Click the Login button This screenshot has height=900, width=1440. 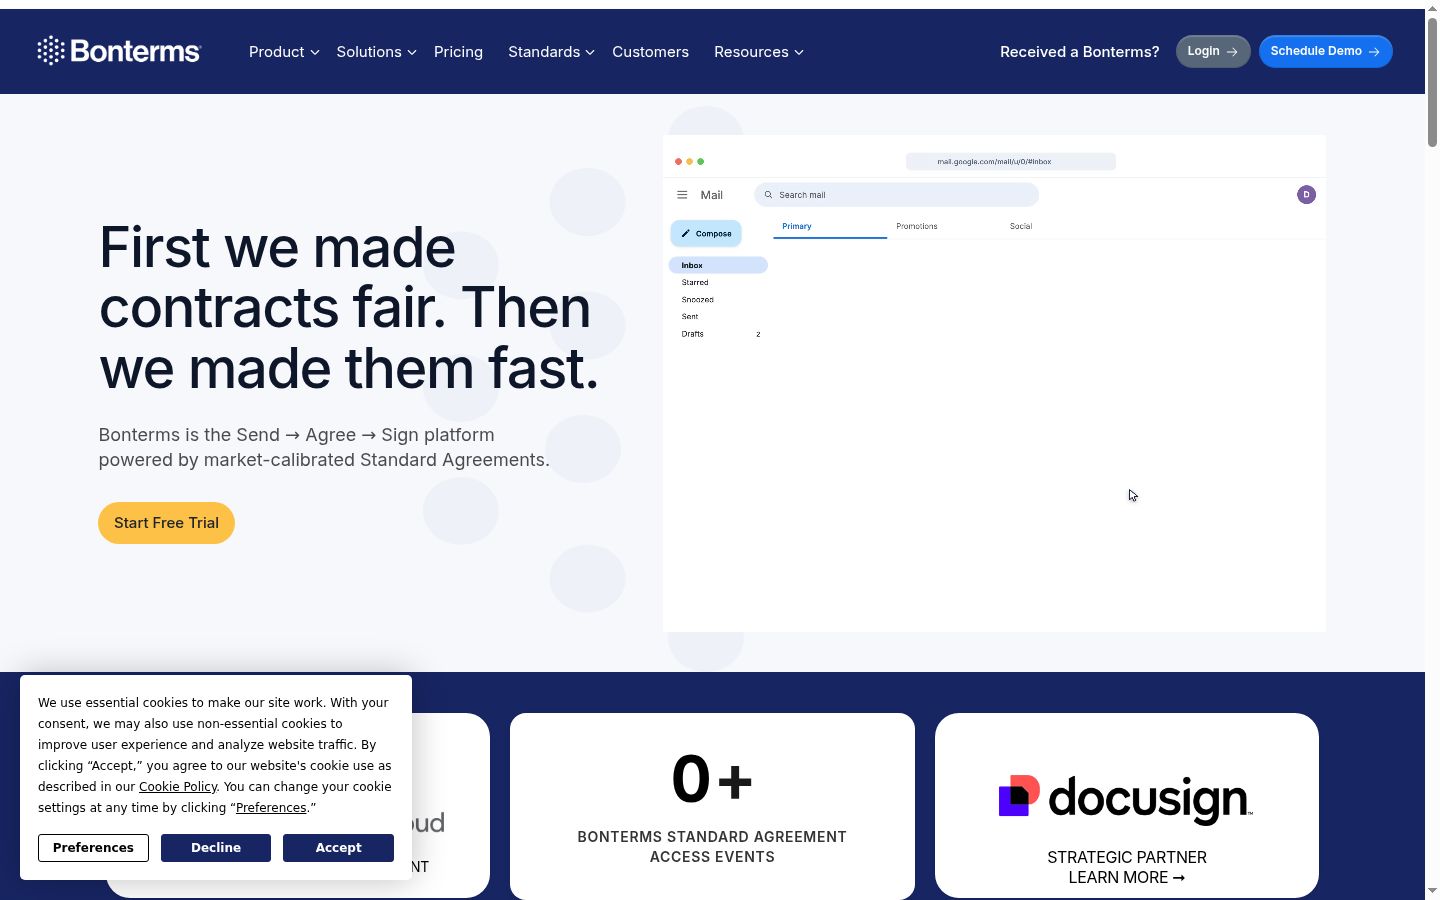pos(1213,51)
